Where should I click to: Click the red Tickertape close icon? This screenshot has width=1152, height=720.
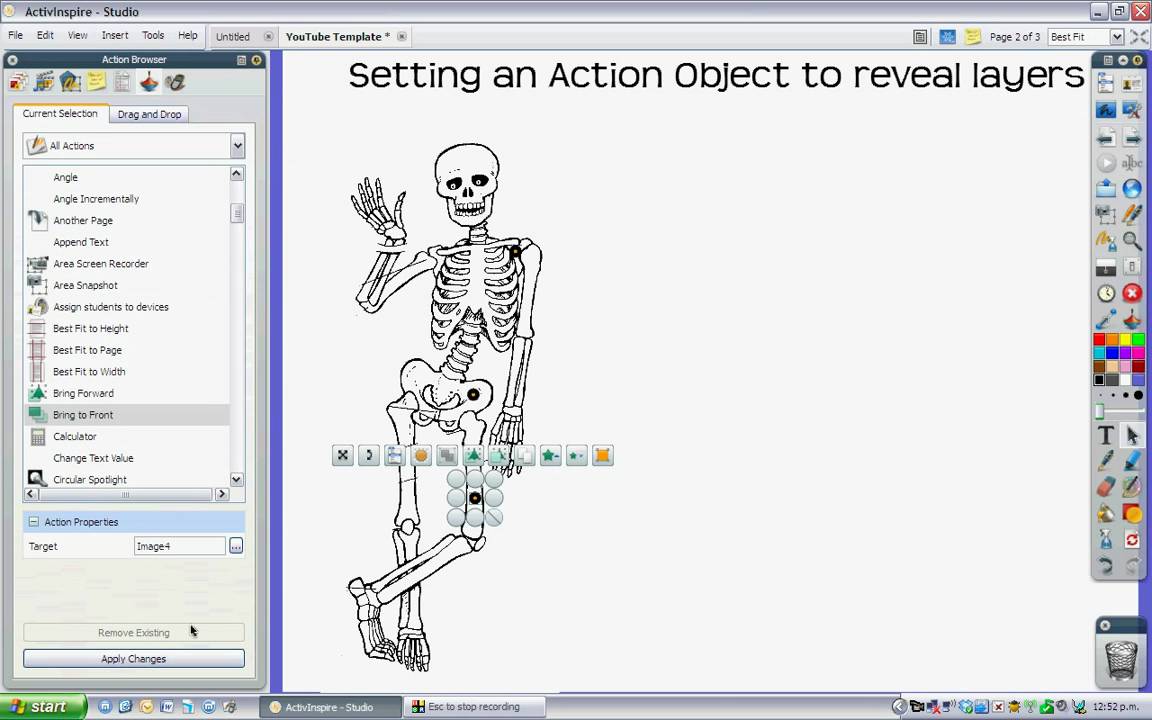pyautogui.click(x=1132, y=294)
